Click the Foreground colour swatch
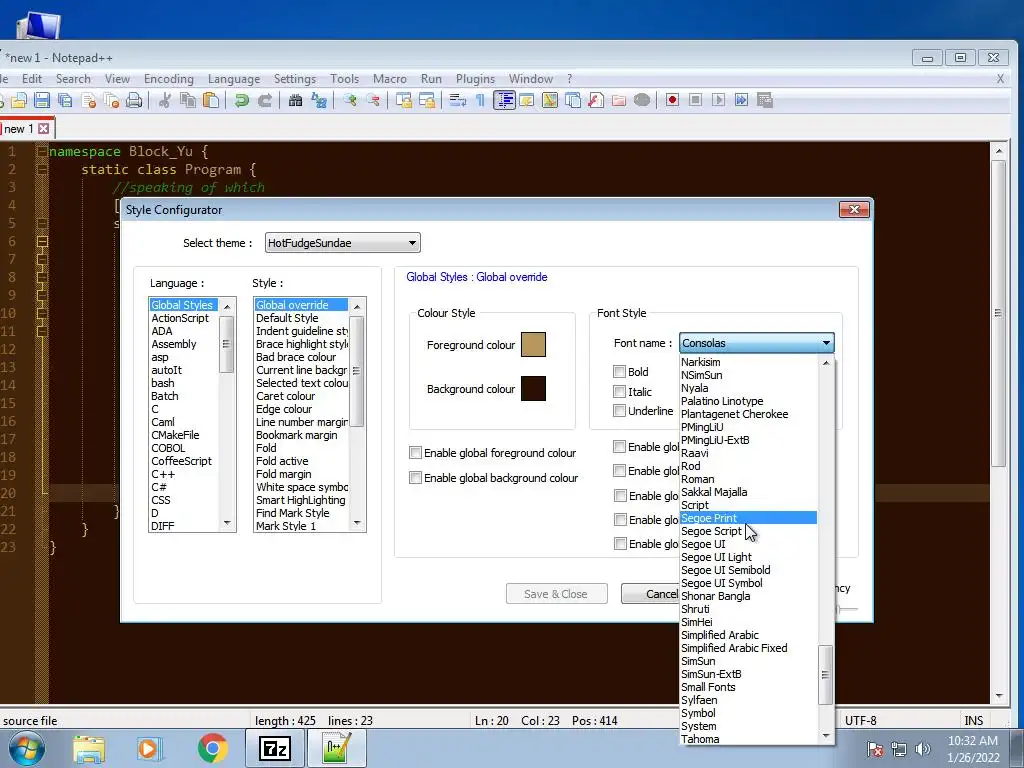The image size is (1024, 768). [533, 344]
